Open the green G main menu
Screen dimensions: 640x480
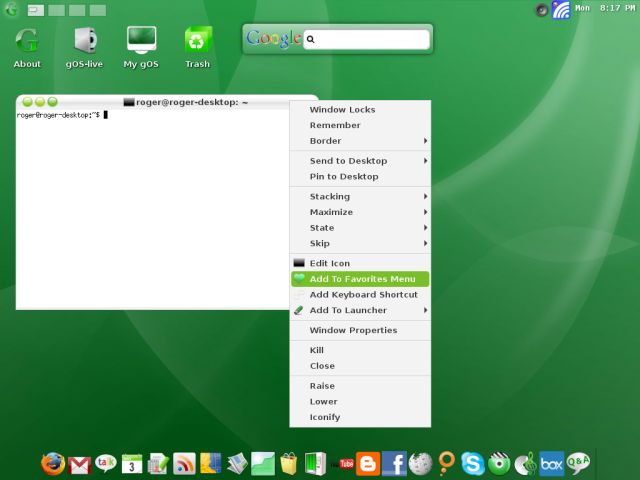point(11,9)
